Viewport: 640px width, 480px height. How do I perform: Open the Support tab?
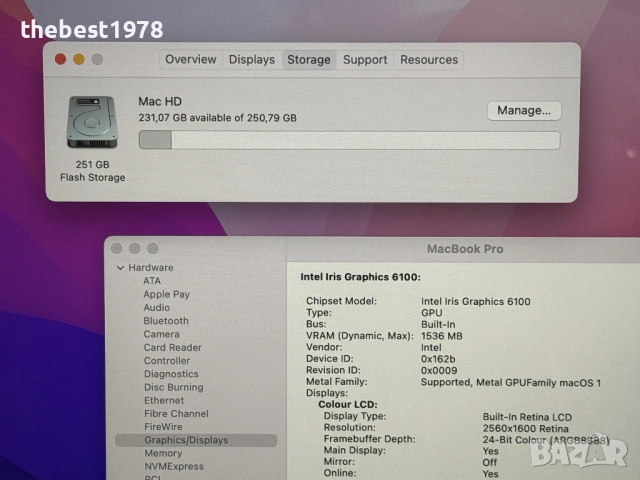365,60
